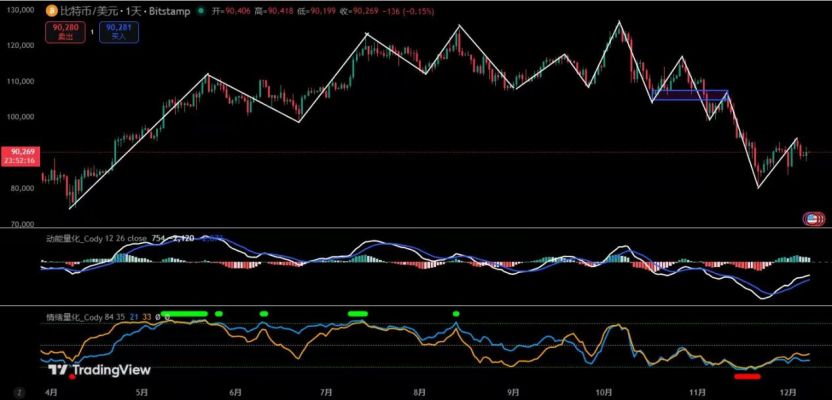Click the 100,000 price scale label

click(22, 116)
